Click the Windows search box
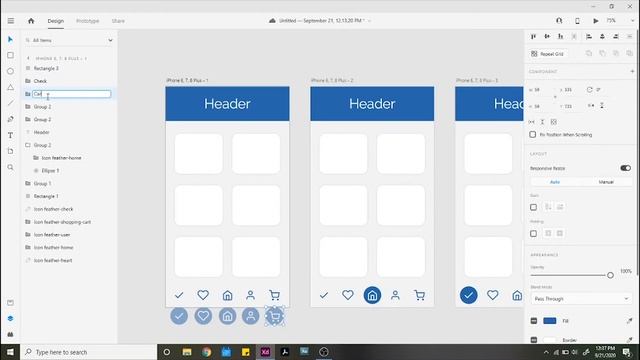Image resolution: width=640 pixels, height=360 pixels. click(89, 352)
